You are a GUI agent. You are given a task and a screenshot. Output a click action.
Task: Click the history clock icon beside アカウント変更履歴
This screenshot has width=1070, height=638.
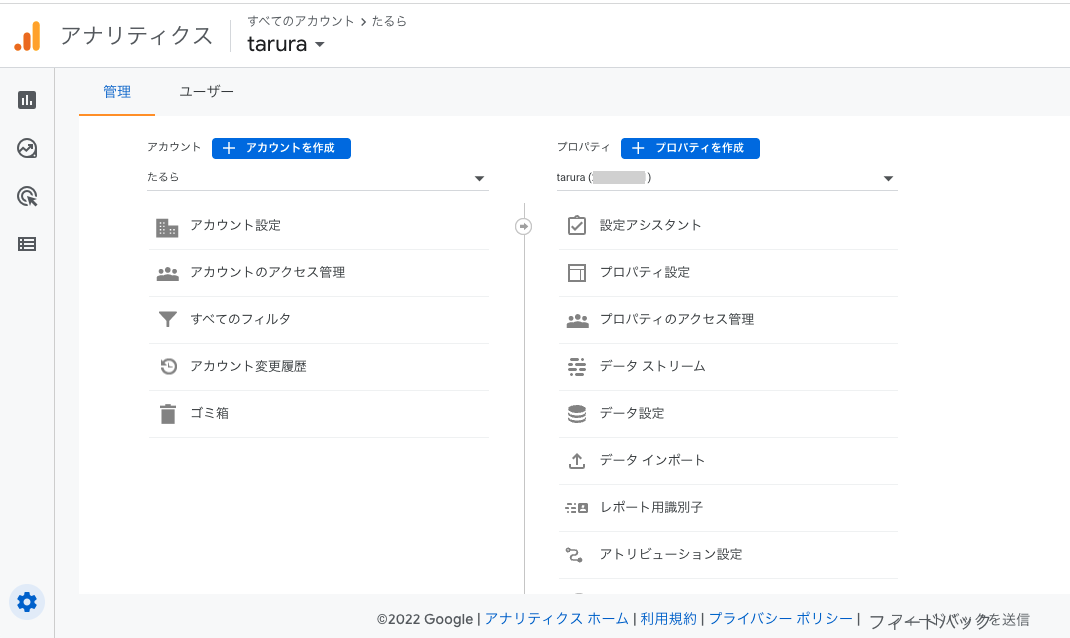pyautogui.click(x=169, y=366)
